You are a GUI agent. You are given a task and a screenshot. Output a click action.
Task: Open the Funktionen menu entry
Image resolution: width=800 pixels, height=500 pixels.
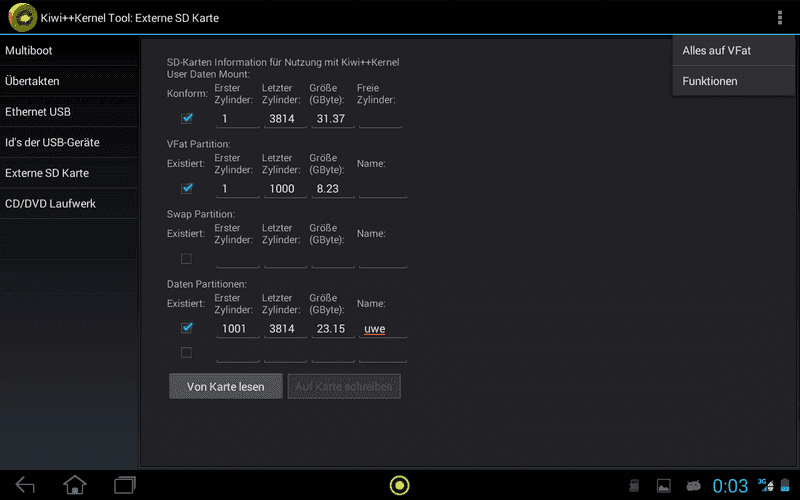734,81
